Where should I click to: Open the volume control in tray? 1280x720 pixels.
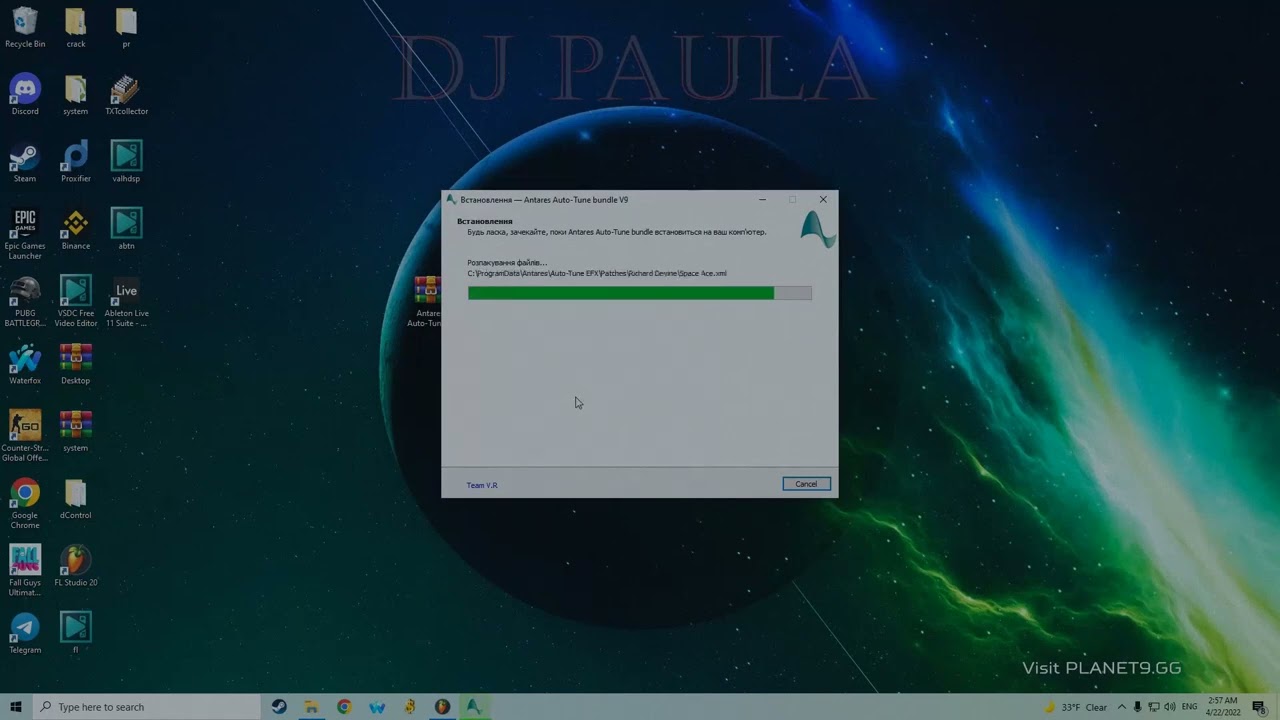click(x=1171, y=707)
